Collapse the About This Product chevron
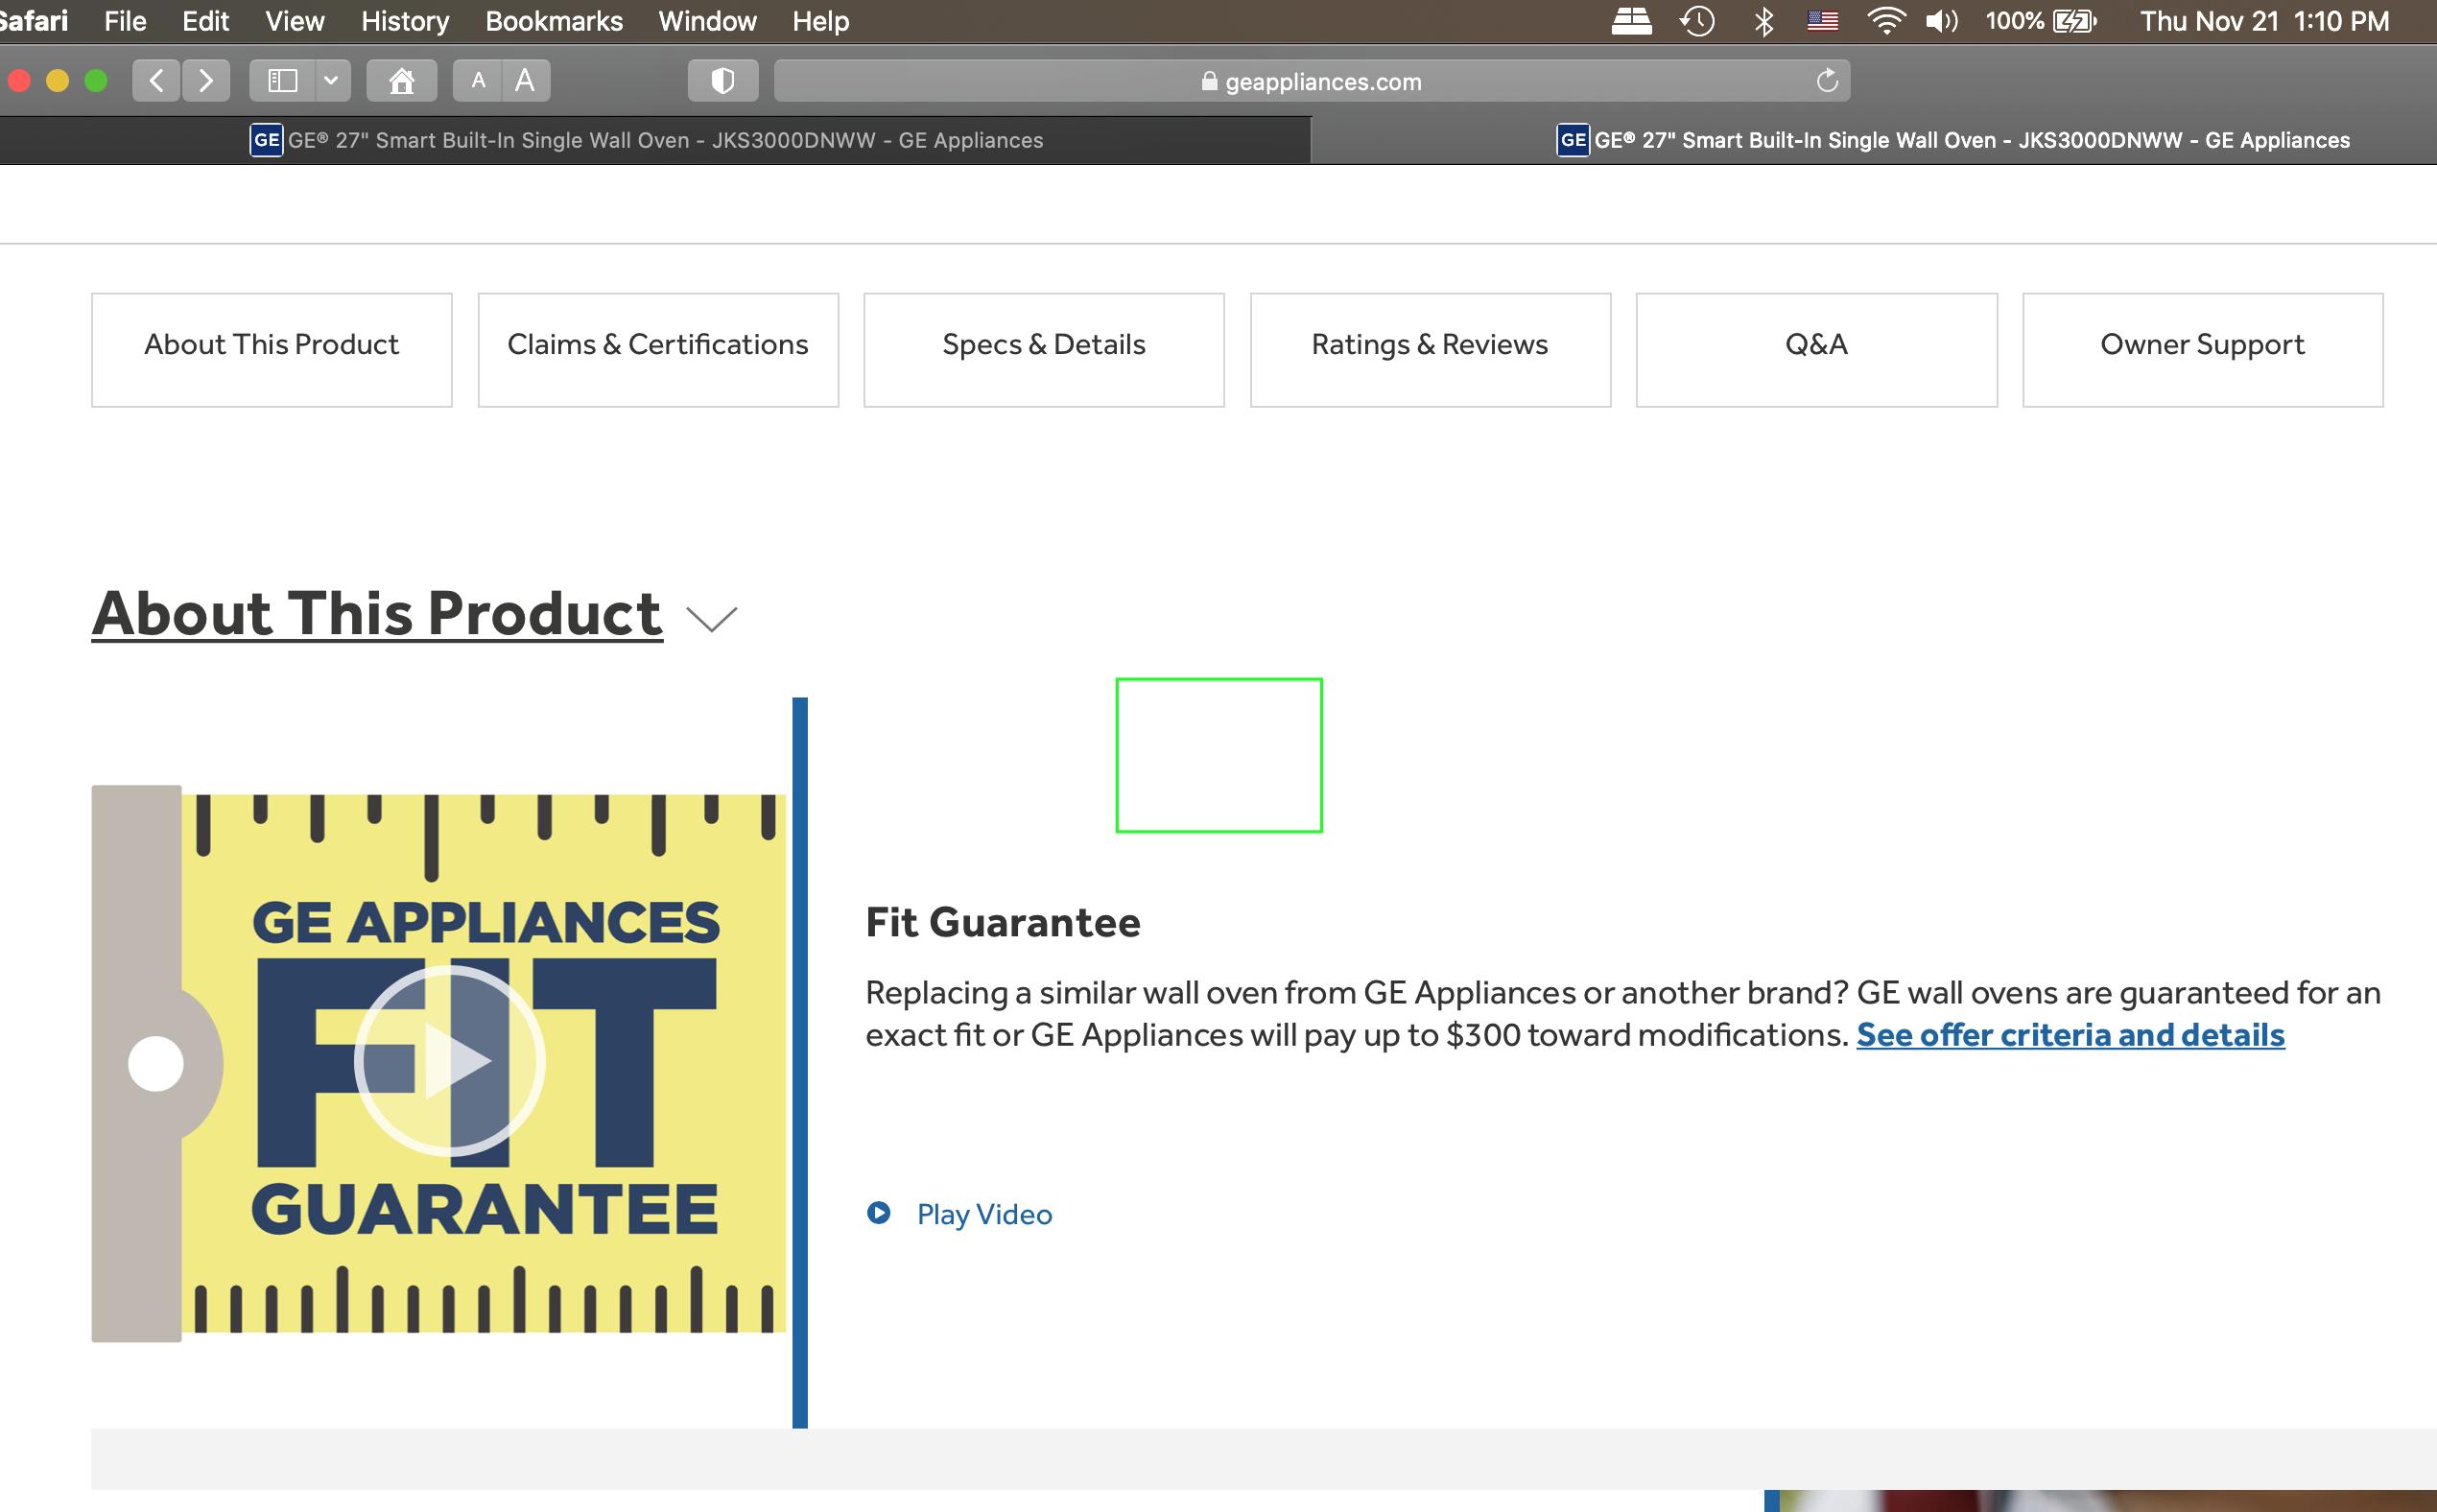The height and width of the screenshot is (1512, 2437). [x=712, y=619]
